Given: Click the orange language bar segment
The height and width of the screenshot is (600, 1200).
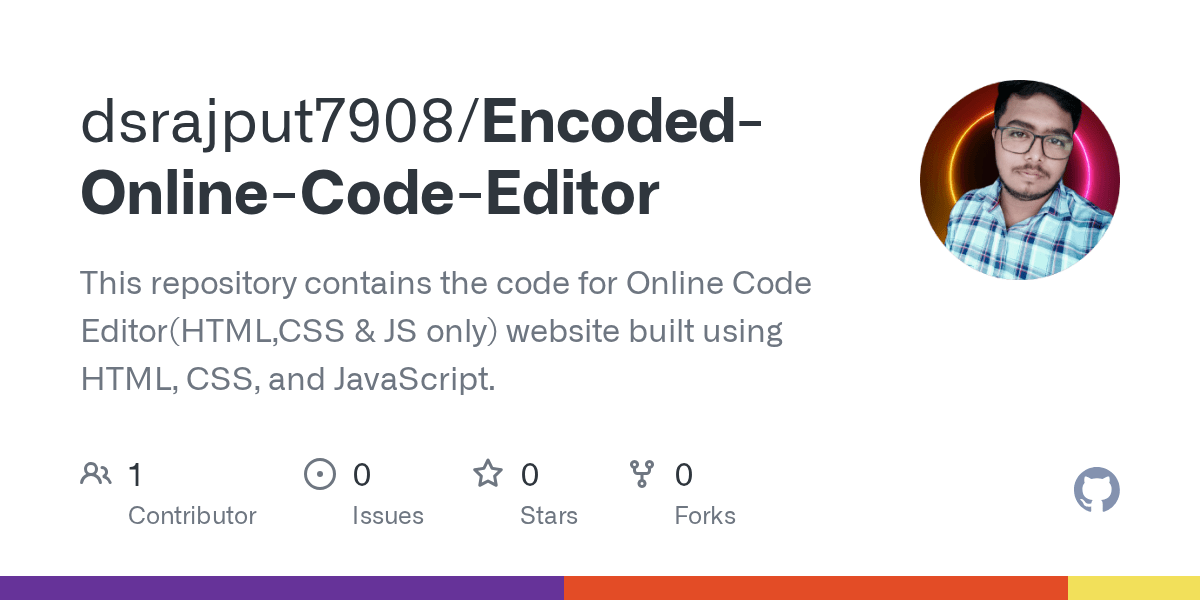Looking at the screenshot, I should point(815,588).
